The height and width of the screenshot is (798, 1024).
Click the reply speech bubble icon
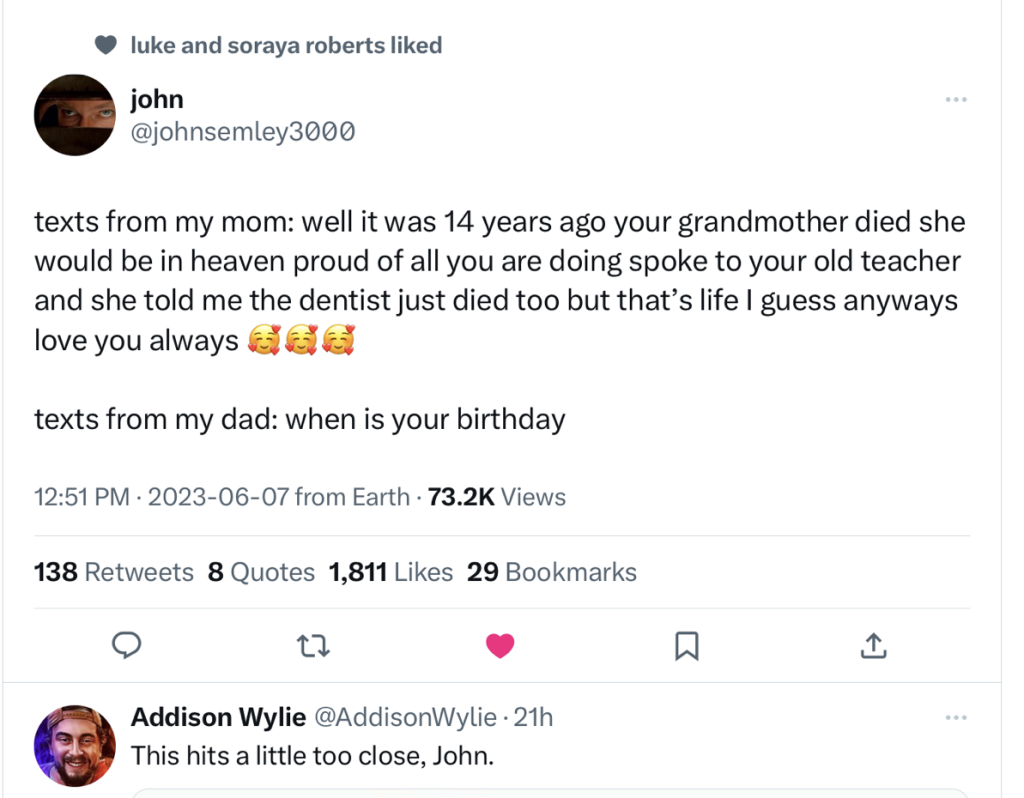[x=125, y=646]
